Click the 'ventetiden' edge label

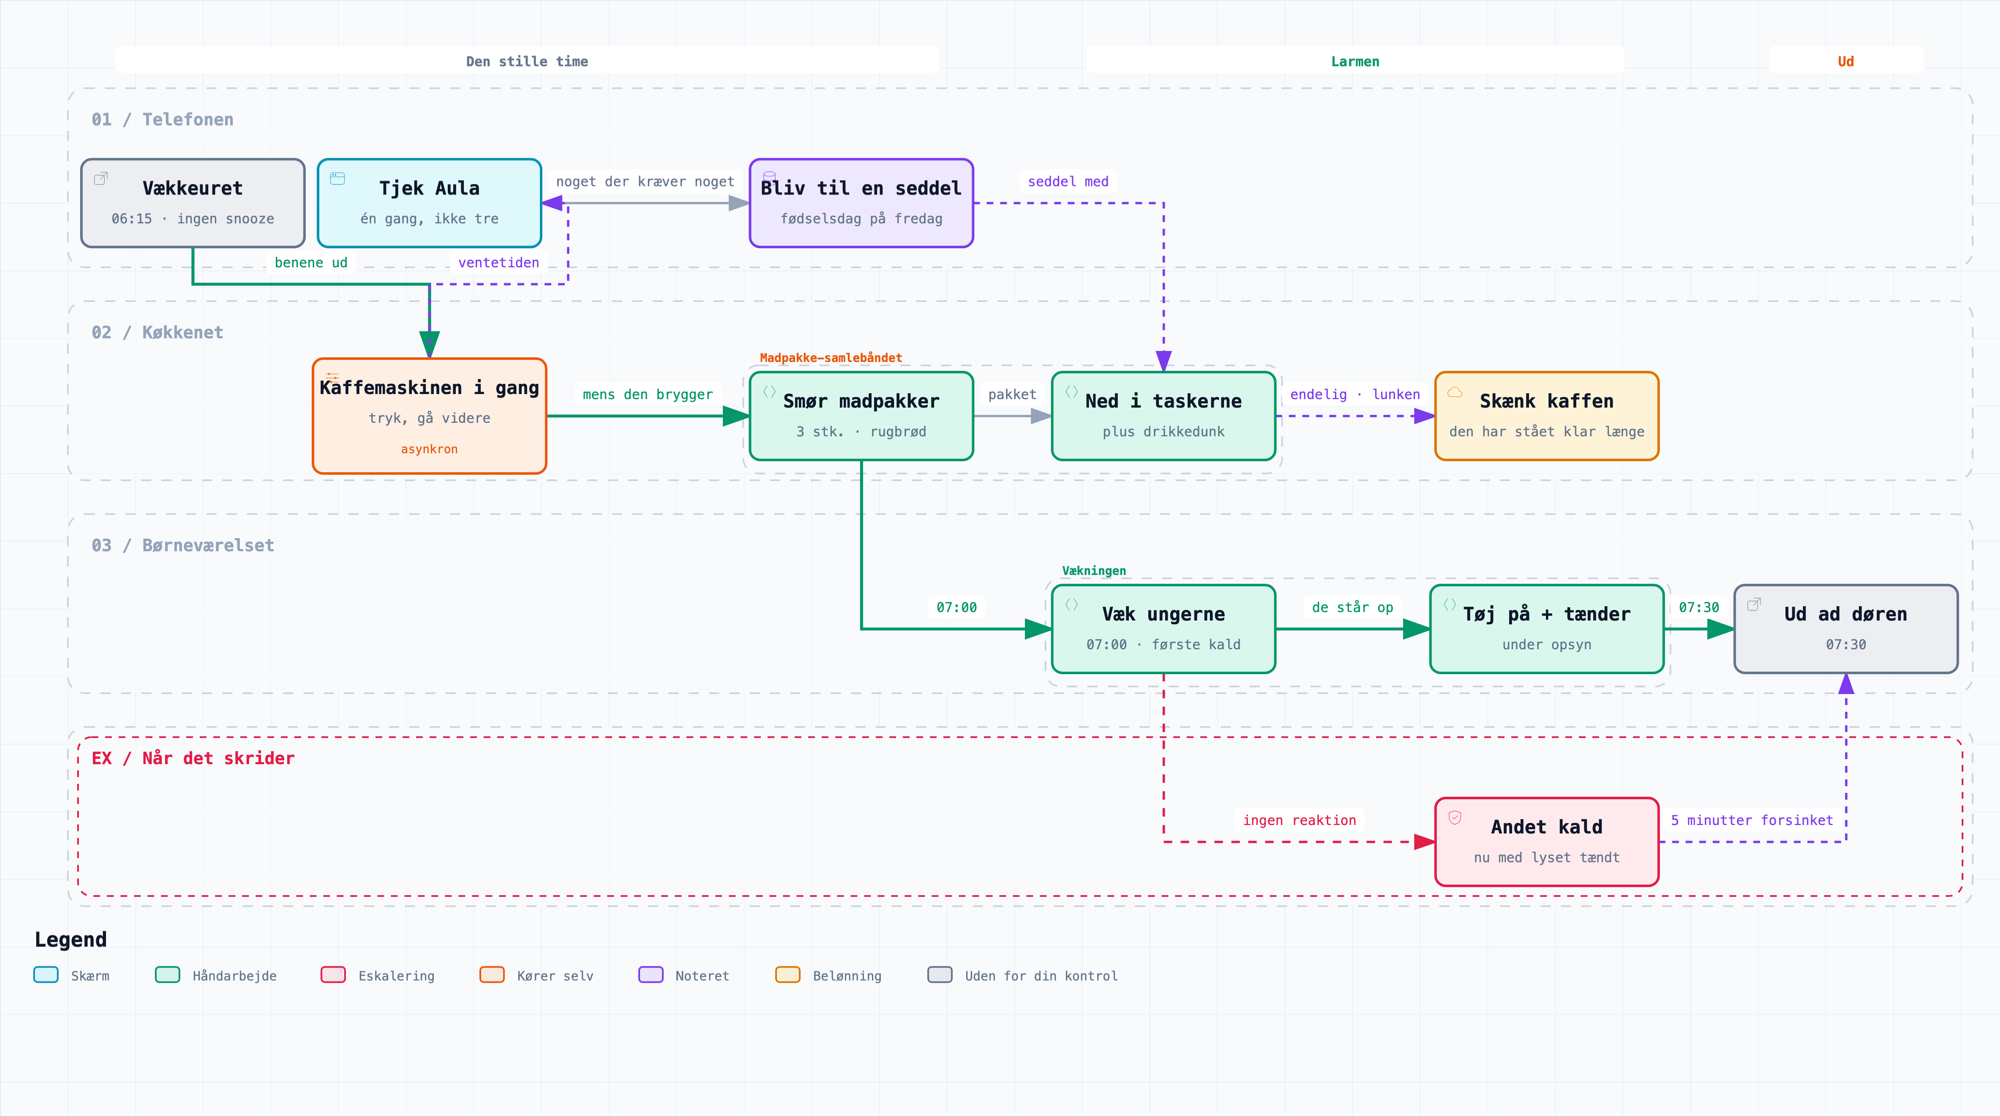[x=499, y=263]
